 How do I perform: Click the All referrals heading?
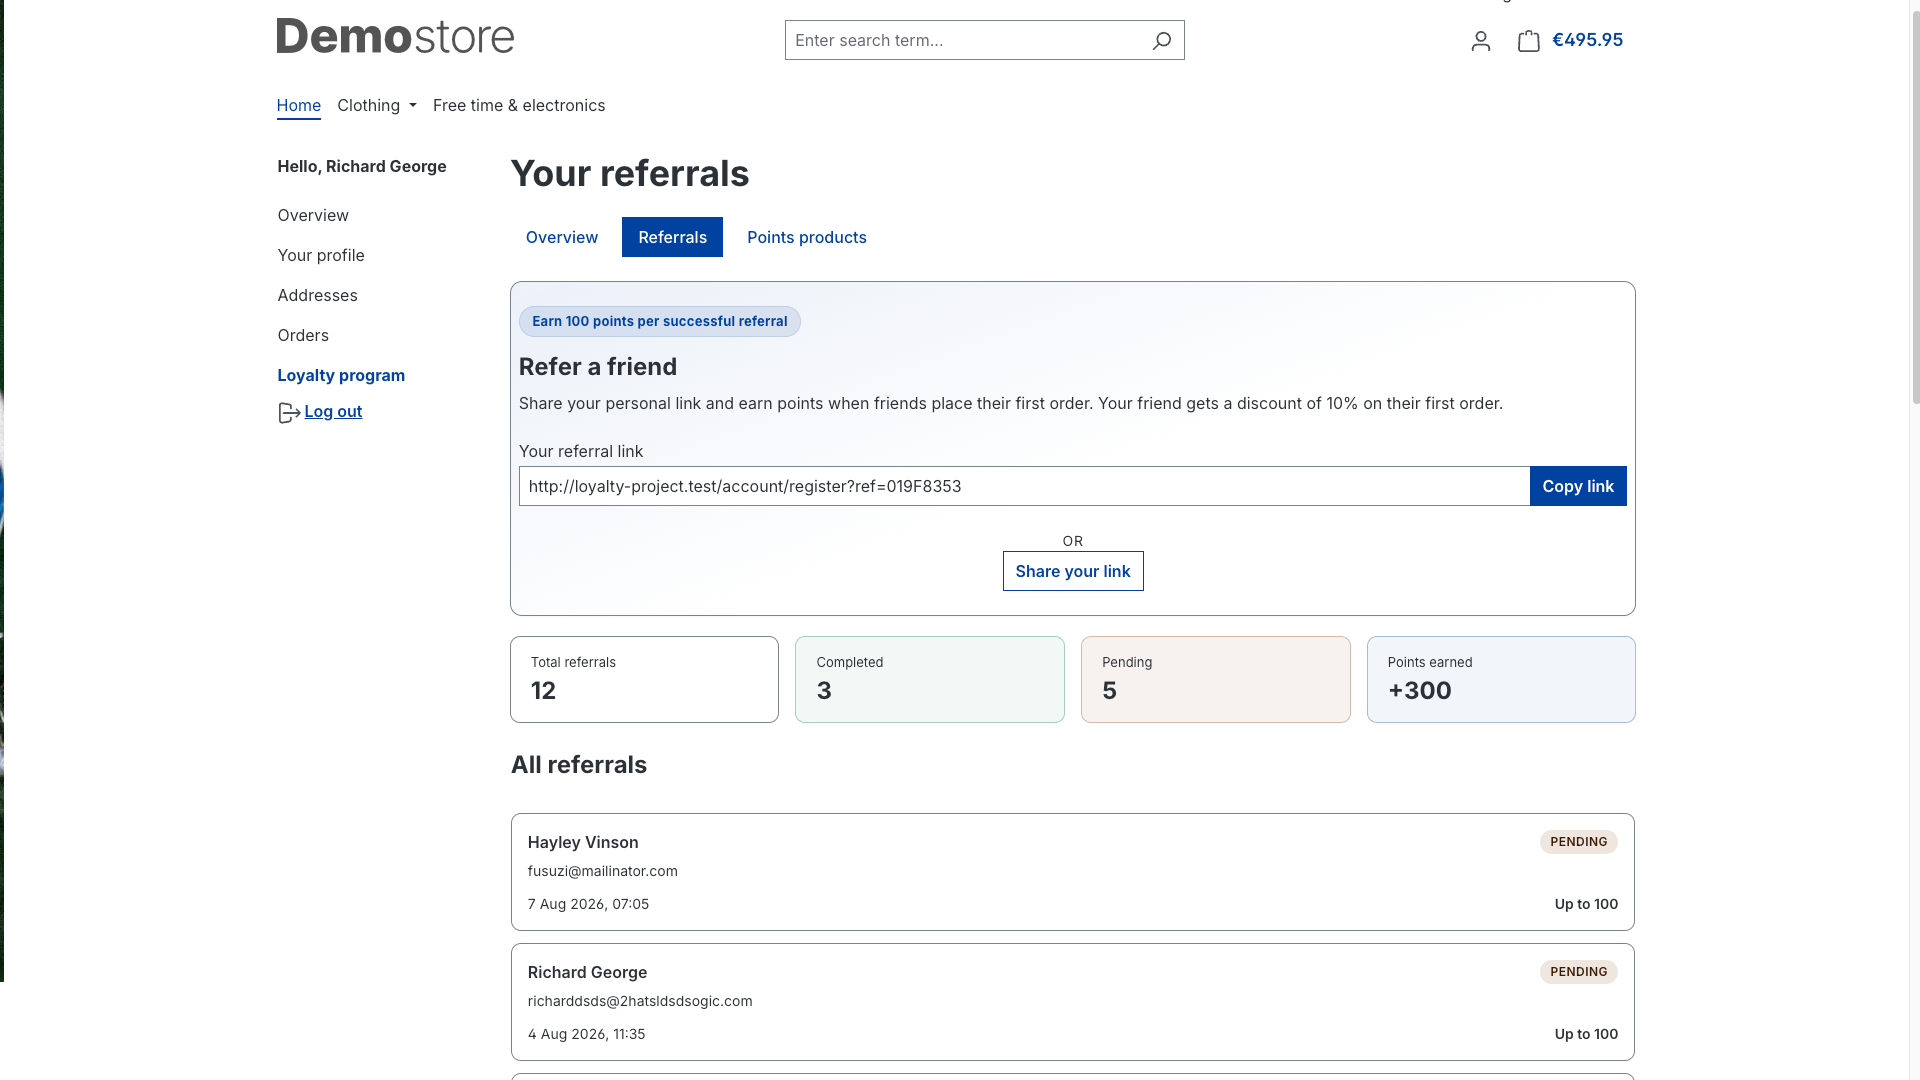tap(579, 765)
